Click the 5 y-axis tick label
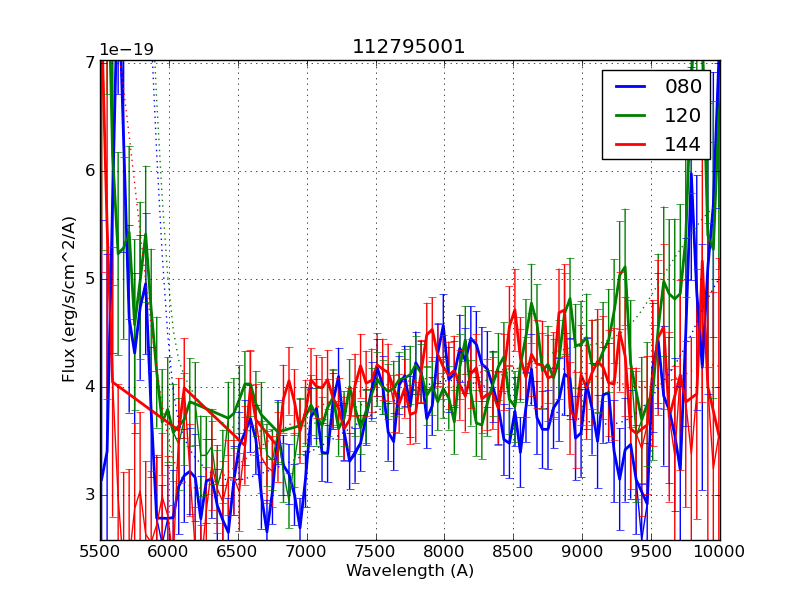 click(89, 278)
